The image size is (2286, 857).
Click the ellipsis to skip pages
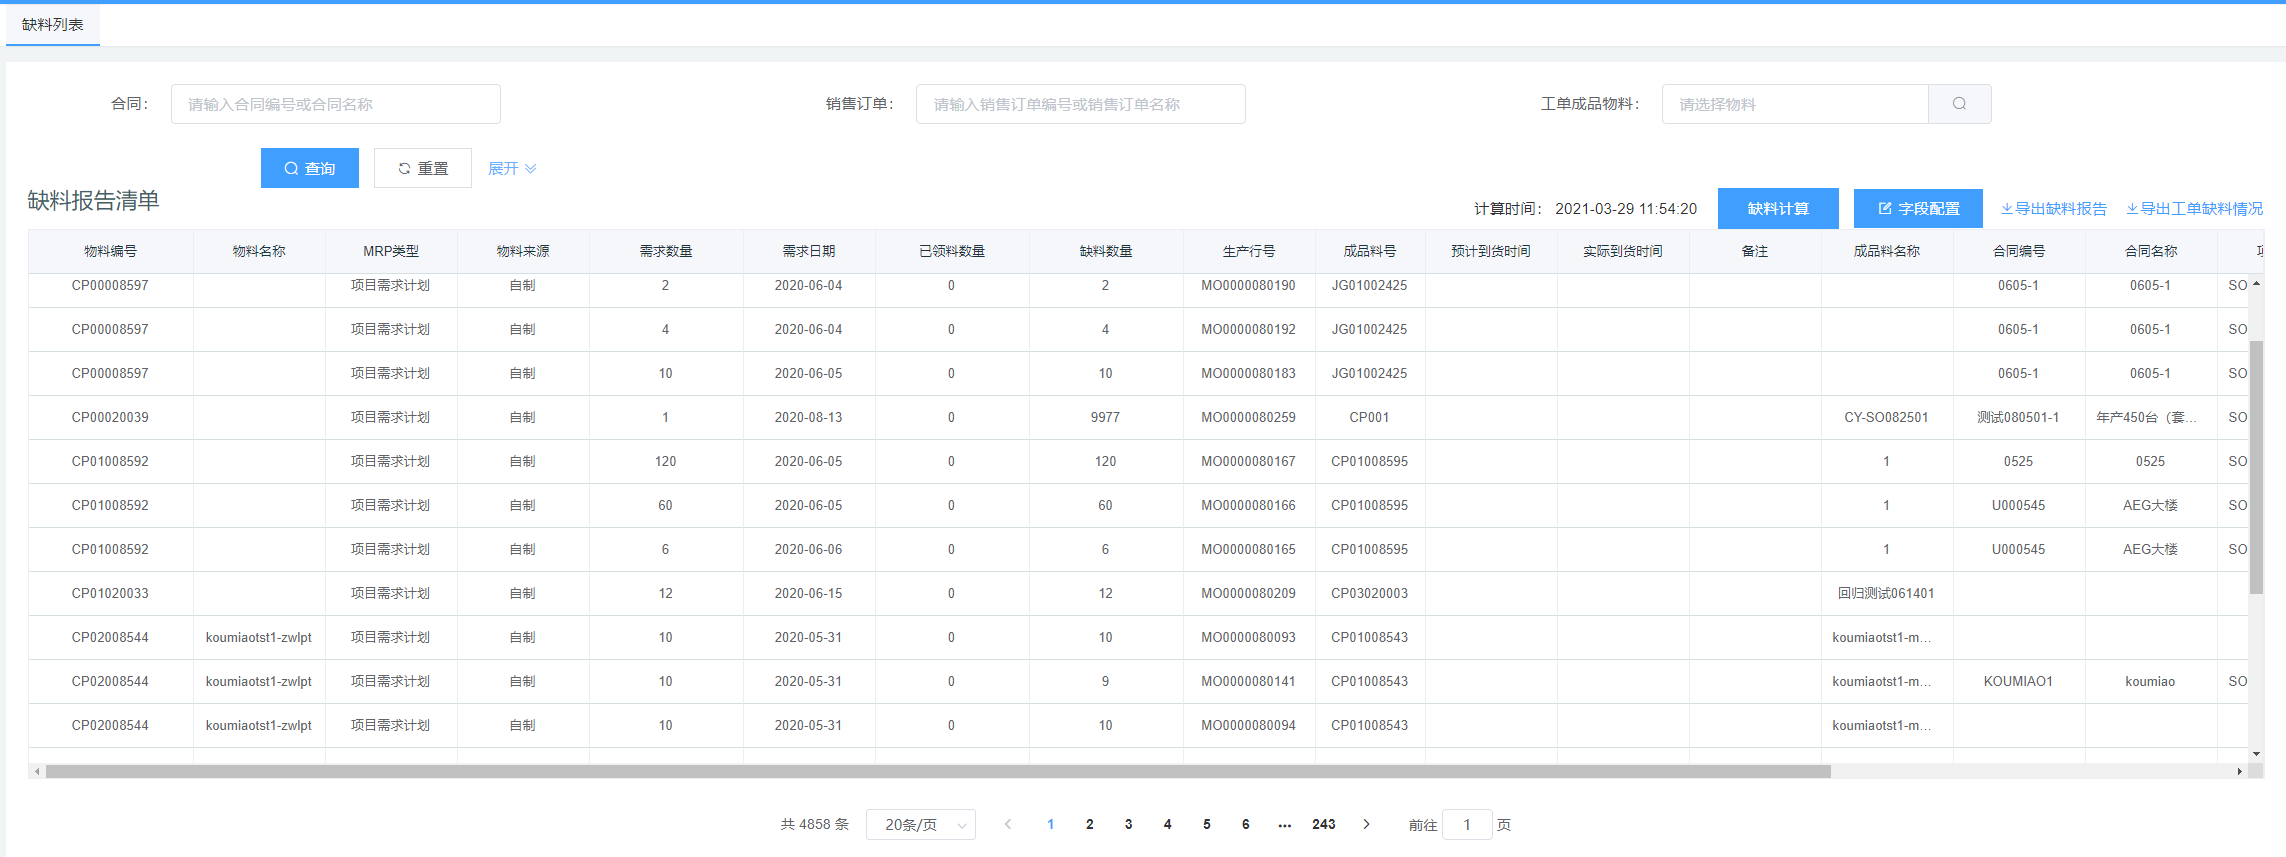[1284, 824]
